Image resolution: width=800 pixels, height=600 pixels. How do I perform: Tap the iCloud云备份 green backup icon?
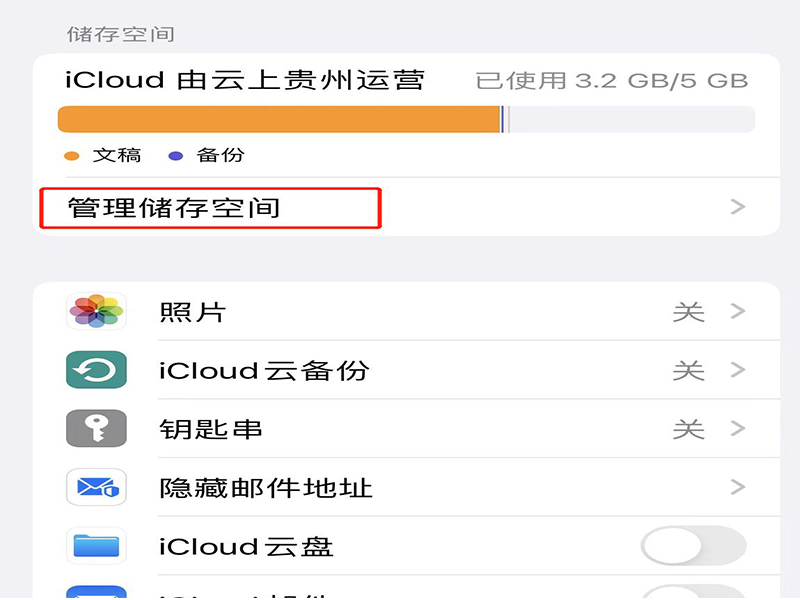[x=96, y=370]
